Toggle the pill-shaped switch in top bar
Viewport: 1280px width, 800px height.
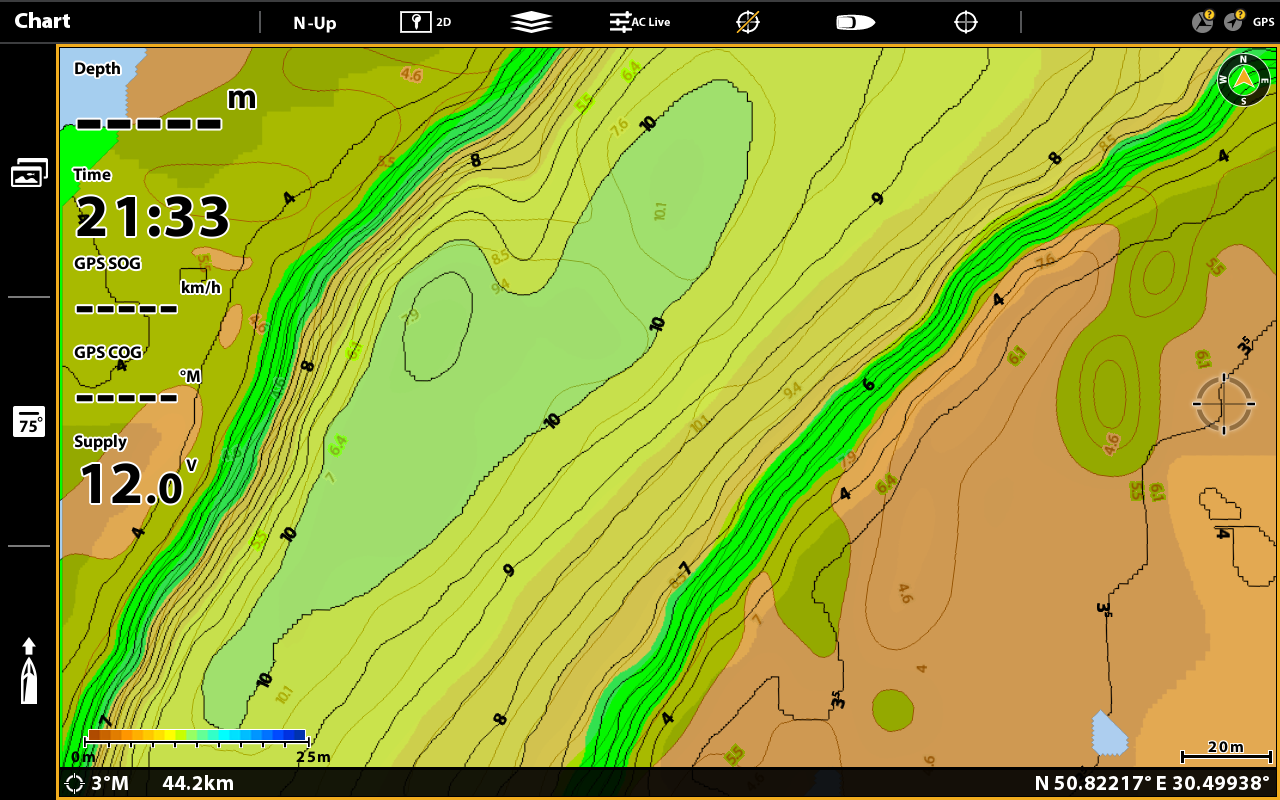[855, 22]
